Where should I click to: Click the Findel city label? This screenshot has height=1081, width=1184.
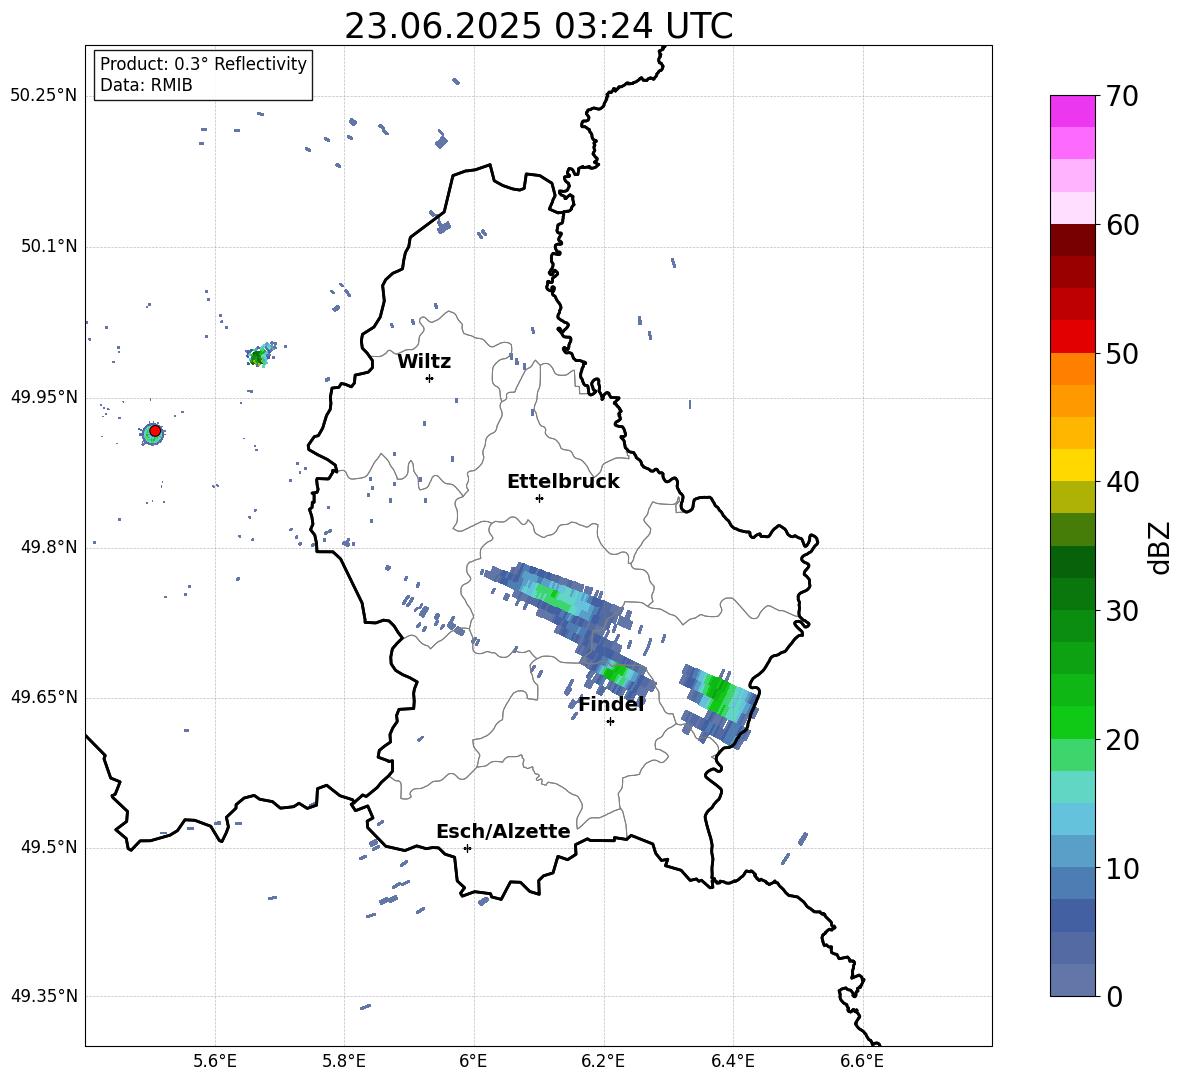(x=611, y=704)
